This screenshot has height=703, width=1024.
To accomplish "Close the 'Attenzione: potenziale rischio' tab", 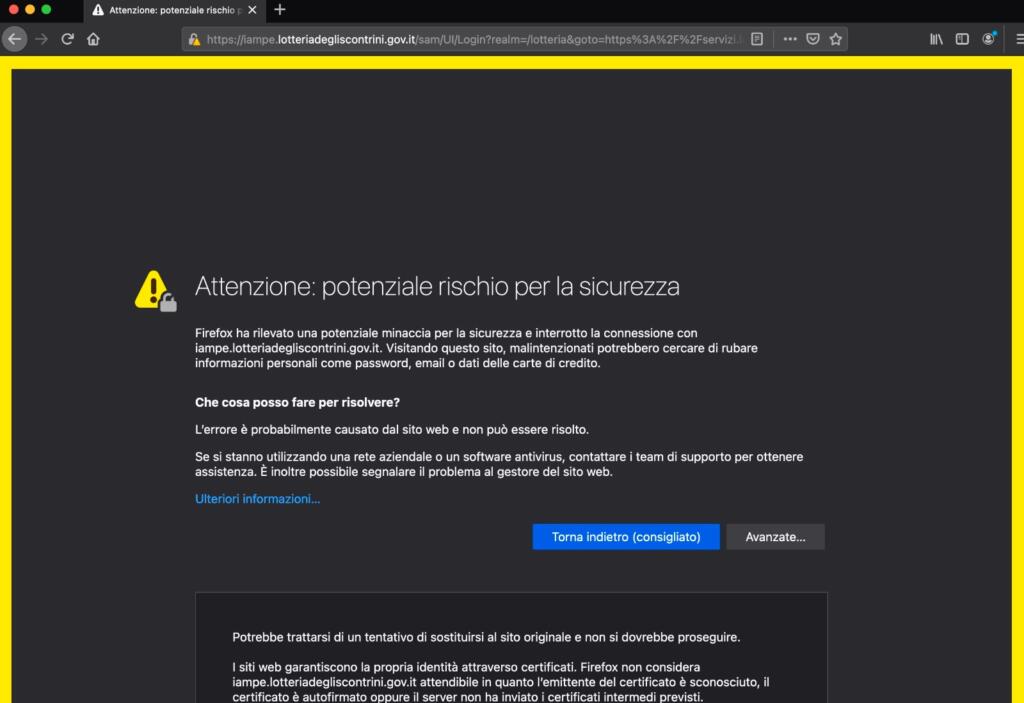I will [252, 10].
